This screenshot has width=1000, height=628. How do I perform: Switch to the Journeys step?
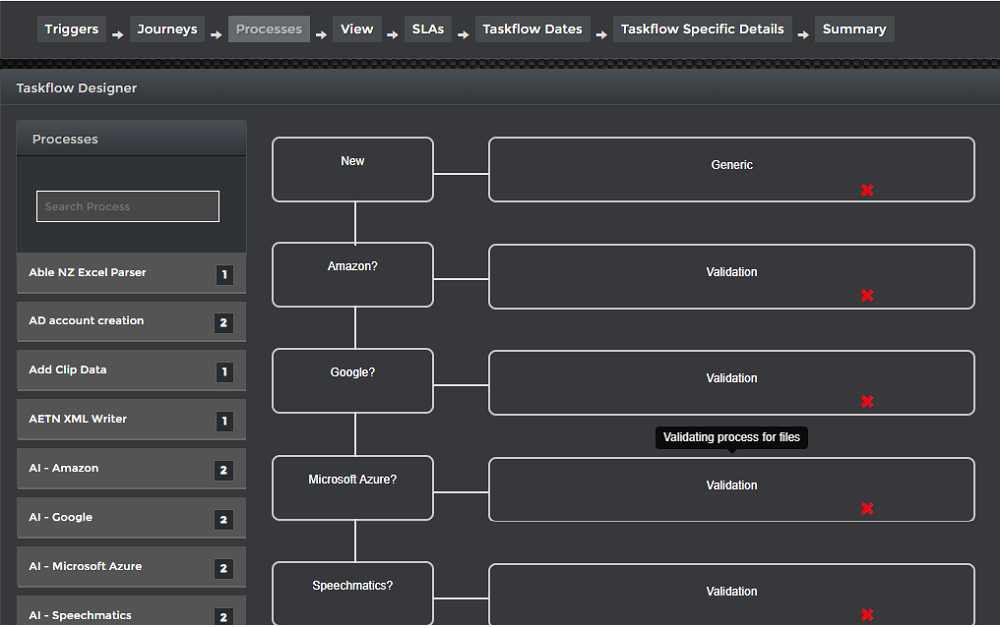167,29
